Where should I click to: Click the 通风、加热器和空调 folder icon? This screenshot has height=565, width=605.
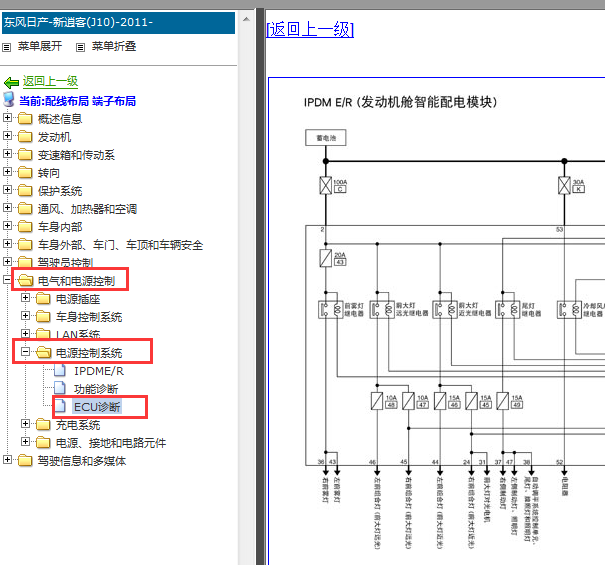[25, 208]
